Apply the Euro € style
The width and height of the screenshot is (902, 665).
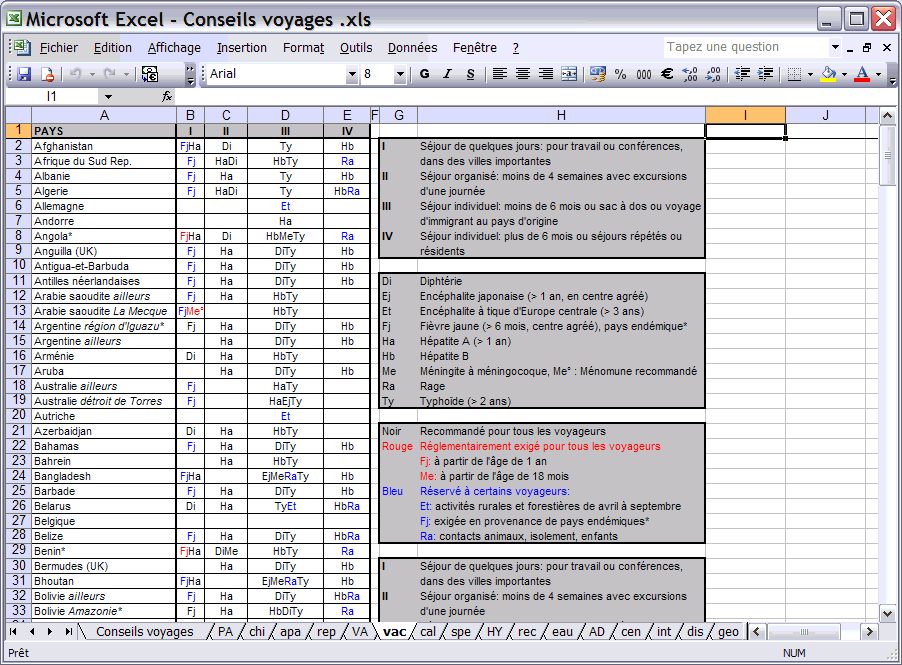(667, 74)
